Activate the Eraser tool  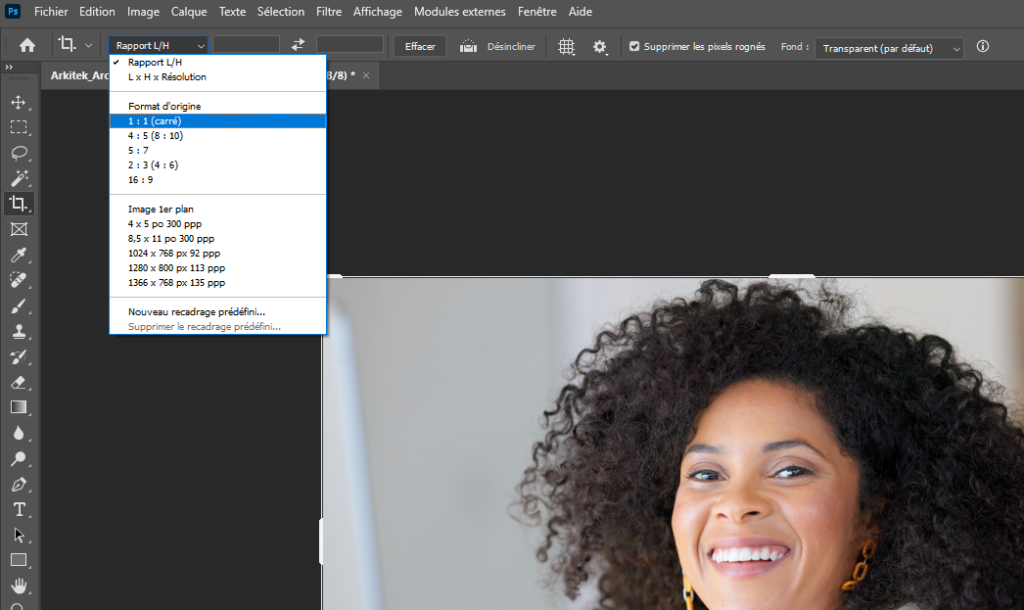(x=18, y=382)
